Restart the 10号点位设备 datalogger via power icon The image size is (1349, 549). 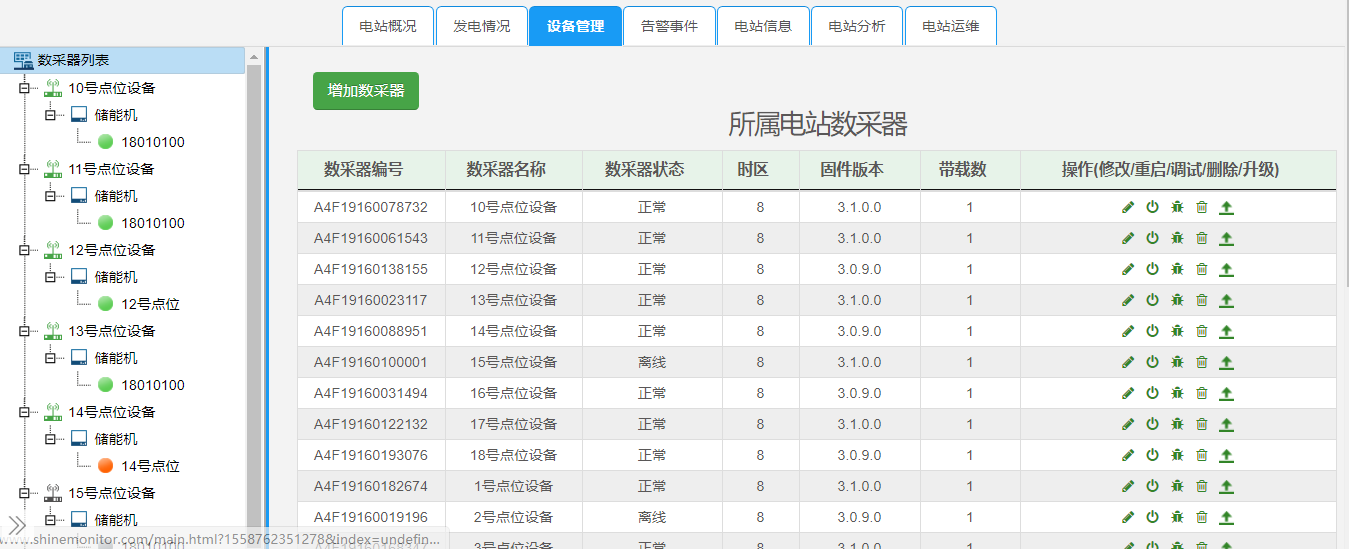tap(1152, 208)
